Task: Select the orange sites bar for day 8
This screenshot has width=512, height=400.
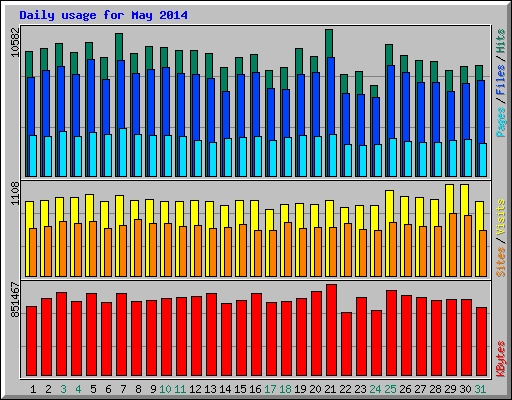Action: click(x=138, y=248)
